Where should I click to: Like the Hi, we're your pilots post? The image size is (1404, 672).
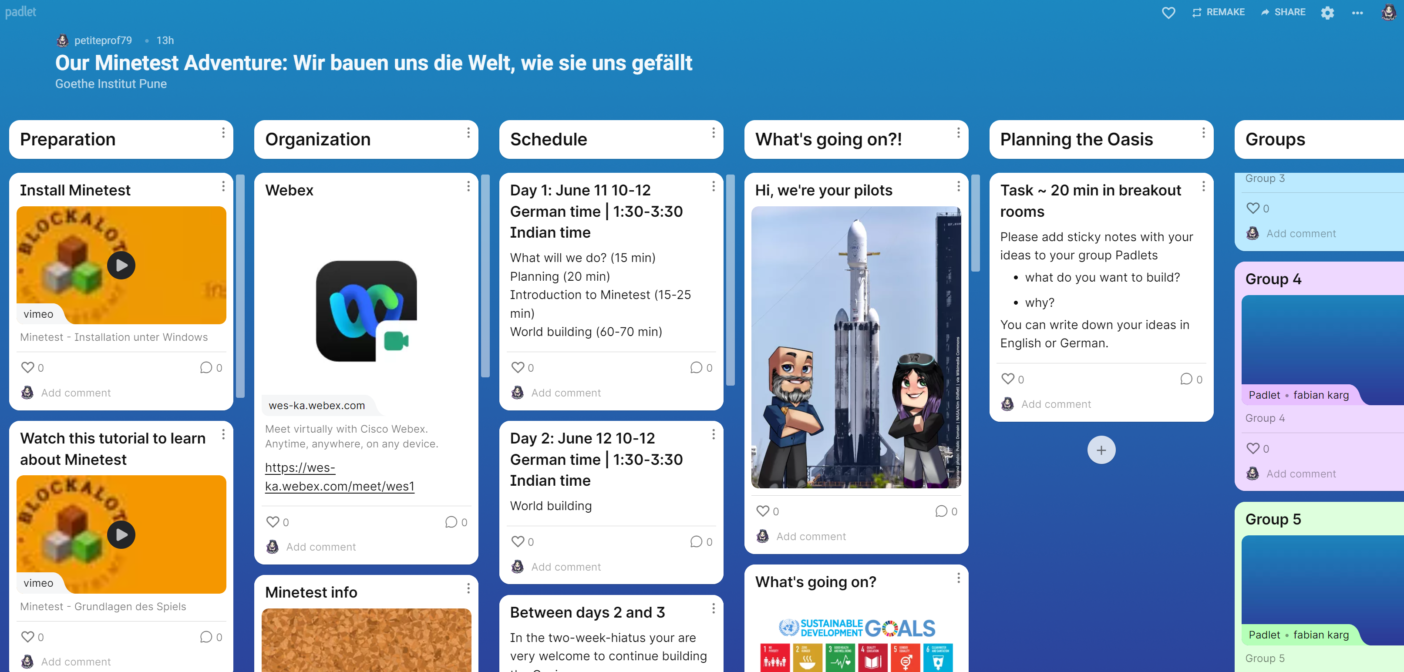tap(762, 511)
